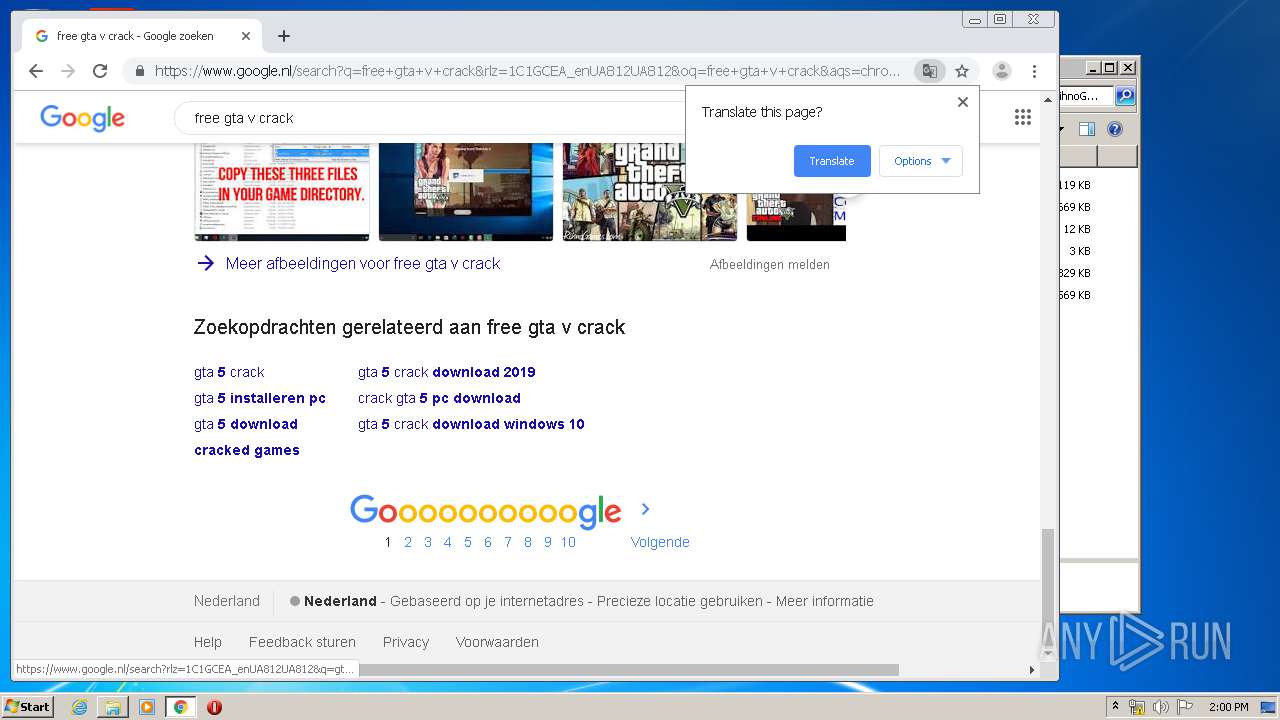Go to results page 3
The width and height of the screenshot is (1280, 720).
[428, 542]
